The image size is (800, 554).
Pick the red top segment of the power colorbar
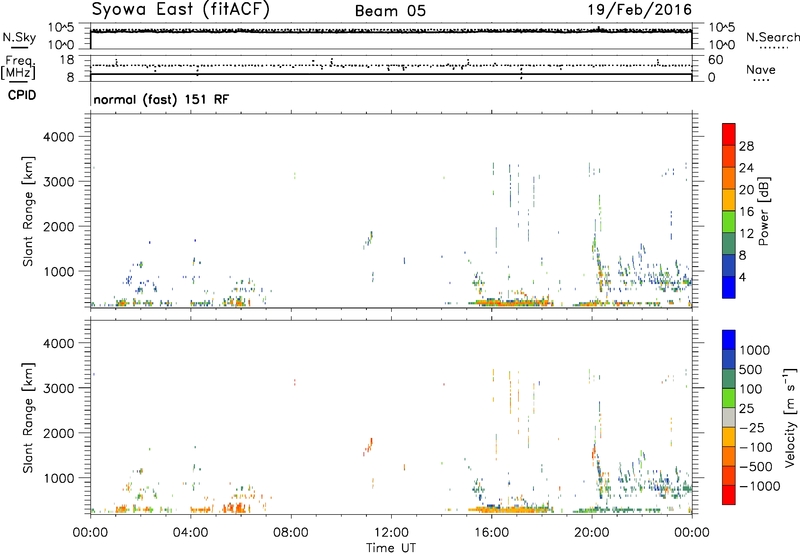coord(729,134)
